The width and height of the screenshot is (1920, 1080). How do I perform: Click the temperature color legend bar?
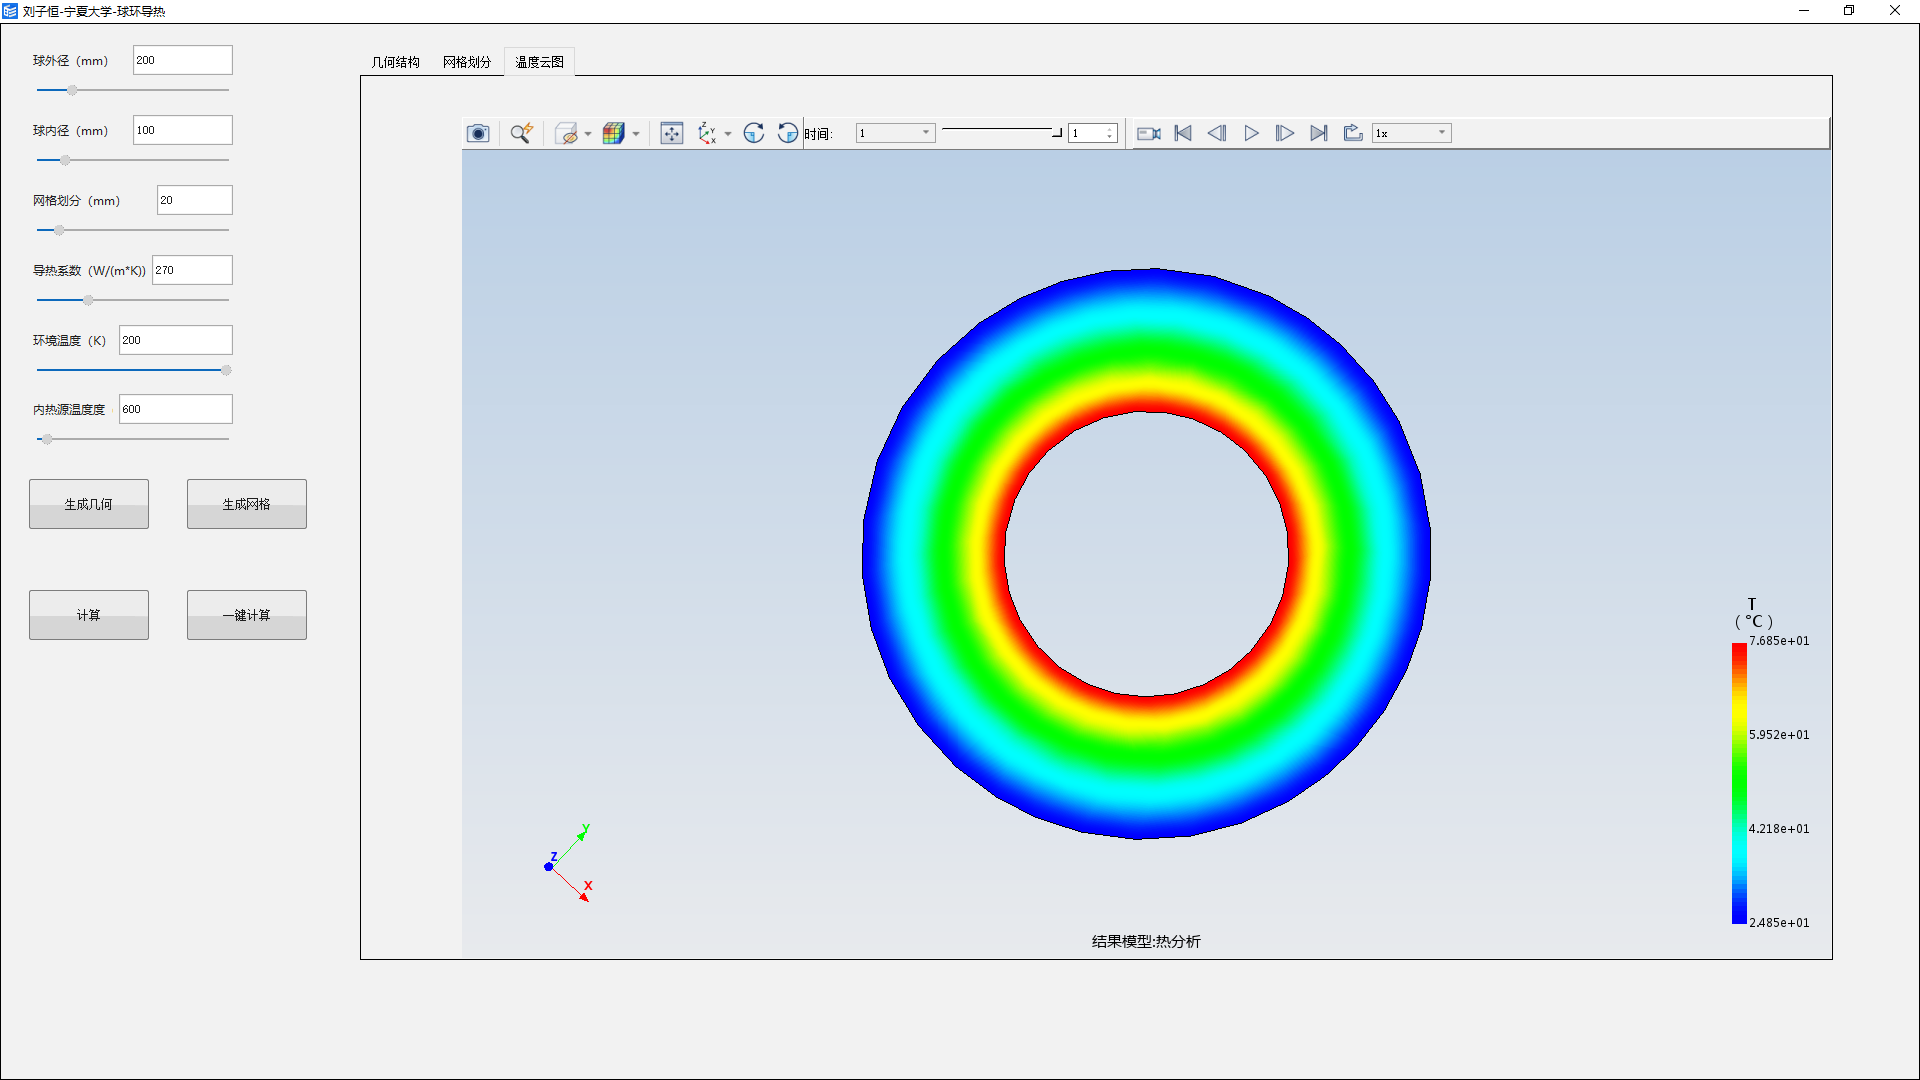click(1739, 783)
